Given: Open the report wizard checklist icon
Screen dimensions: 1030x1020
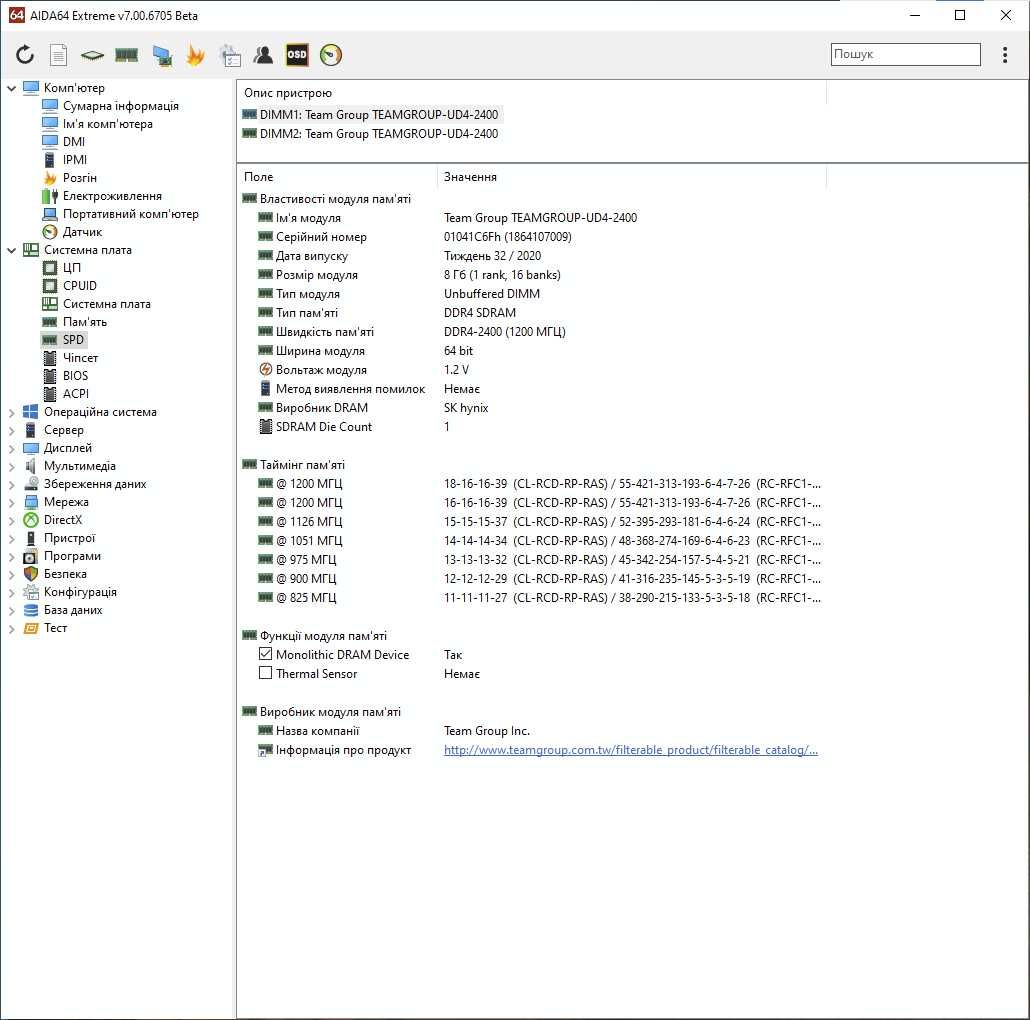Looking at the screenshot, I should (230, 55).
